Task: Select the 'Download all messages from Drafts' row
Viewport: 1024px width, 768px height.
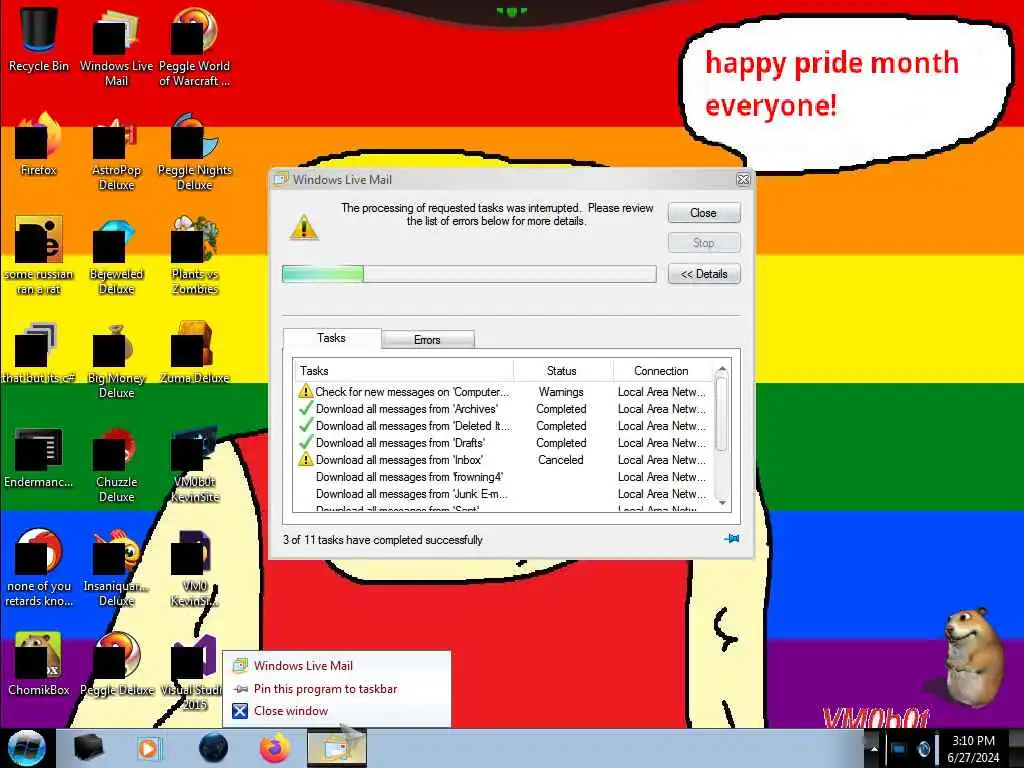Action: pos(503,443)
